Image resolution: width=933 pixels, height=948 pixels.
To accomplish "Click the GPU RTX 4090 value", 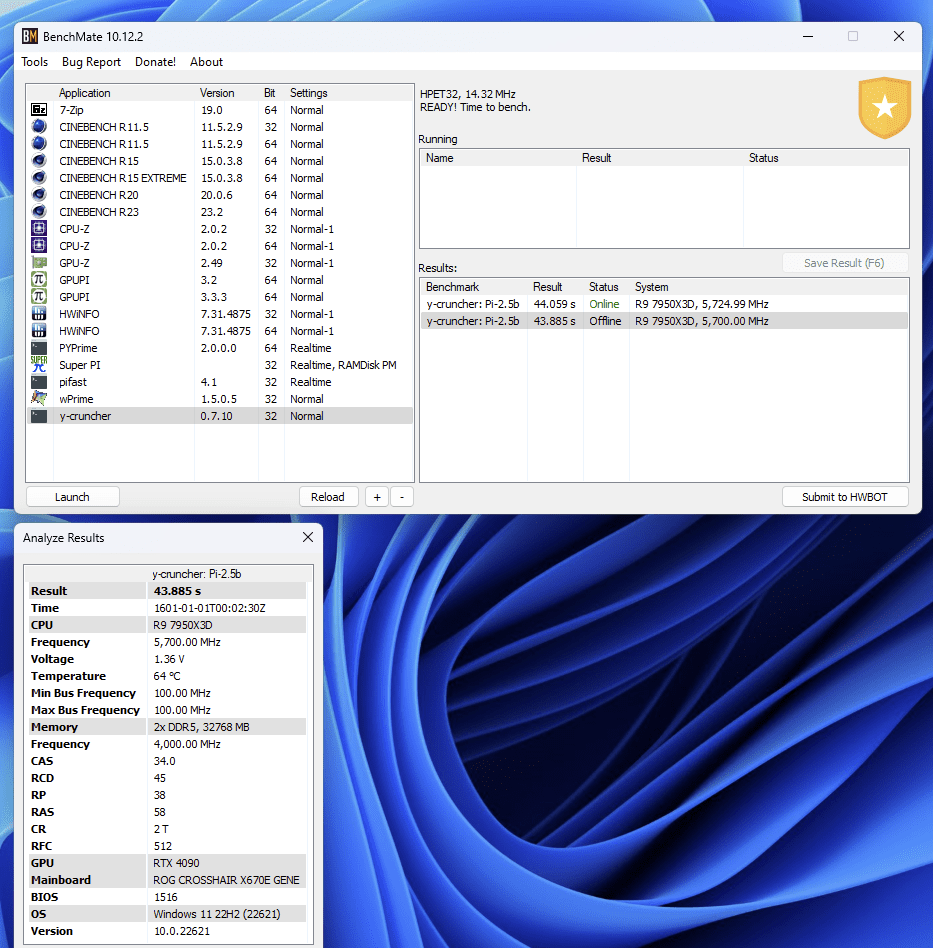I will pyautogui.click(x=176, y=863).
